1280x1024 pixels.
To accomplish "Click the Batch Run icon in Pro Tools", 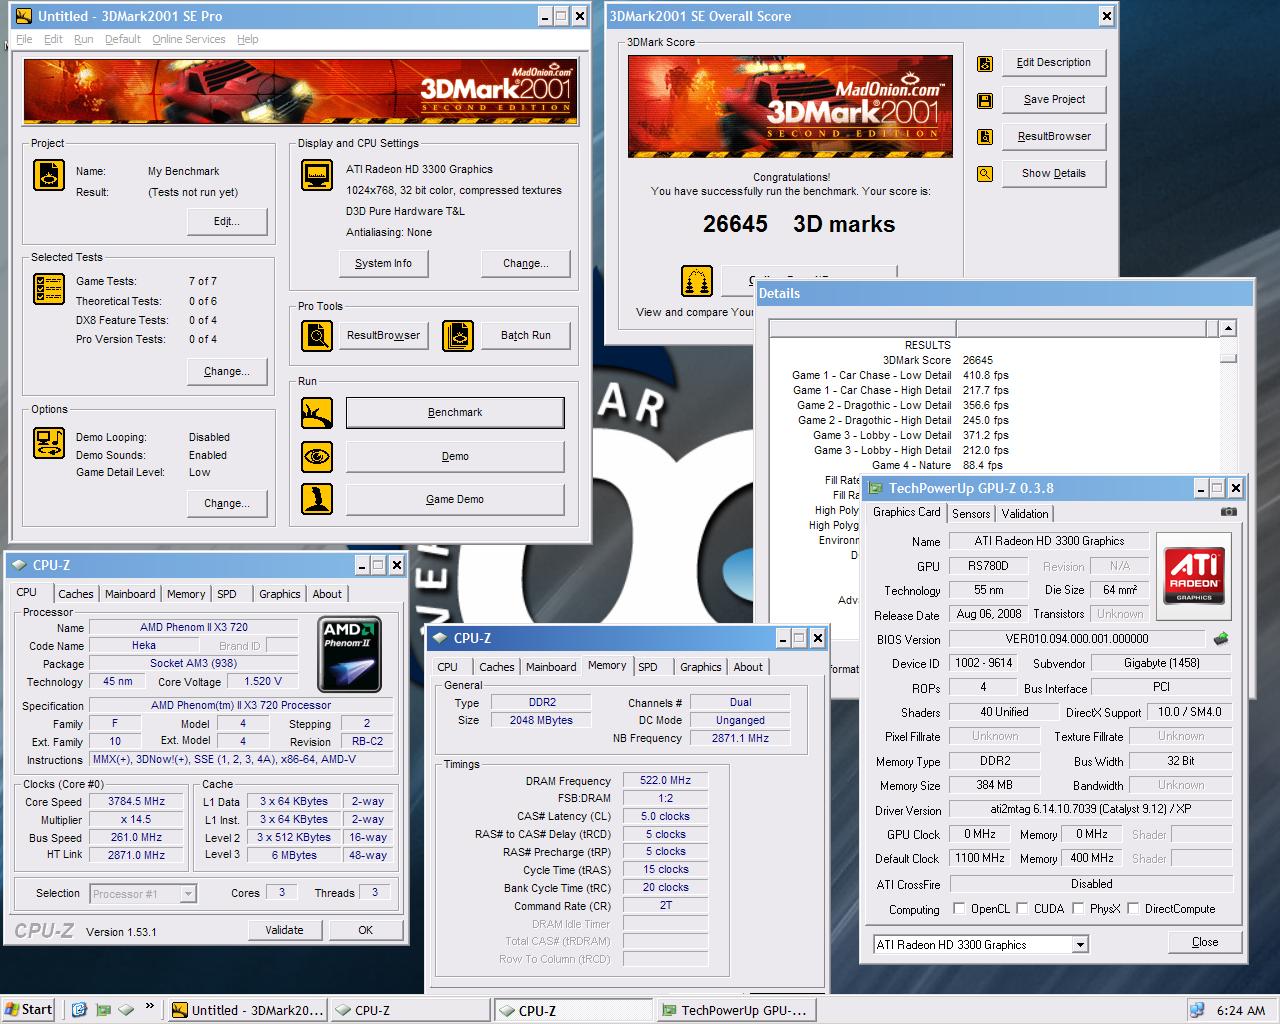I will tap(458, 335).
